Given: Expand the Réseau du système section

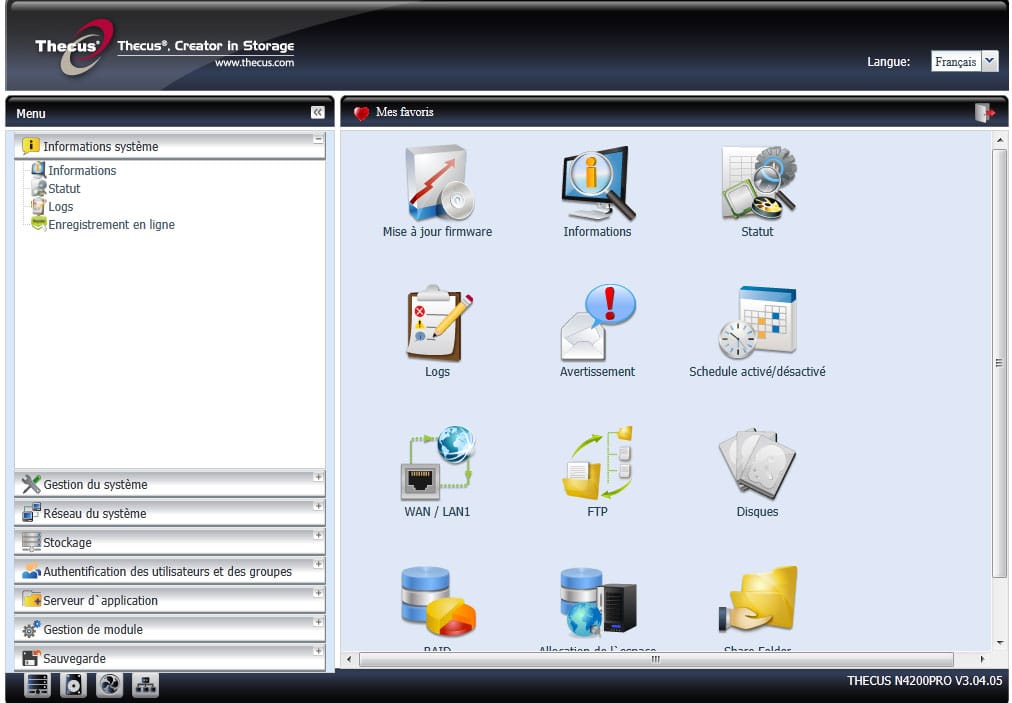Looking at the screenshot, I should pyautogui.click(x=318, y=506).
